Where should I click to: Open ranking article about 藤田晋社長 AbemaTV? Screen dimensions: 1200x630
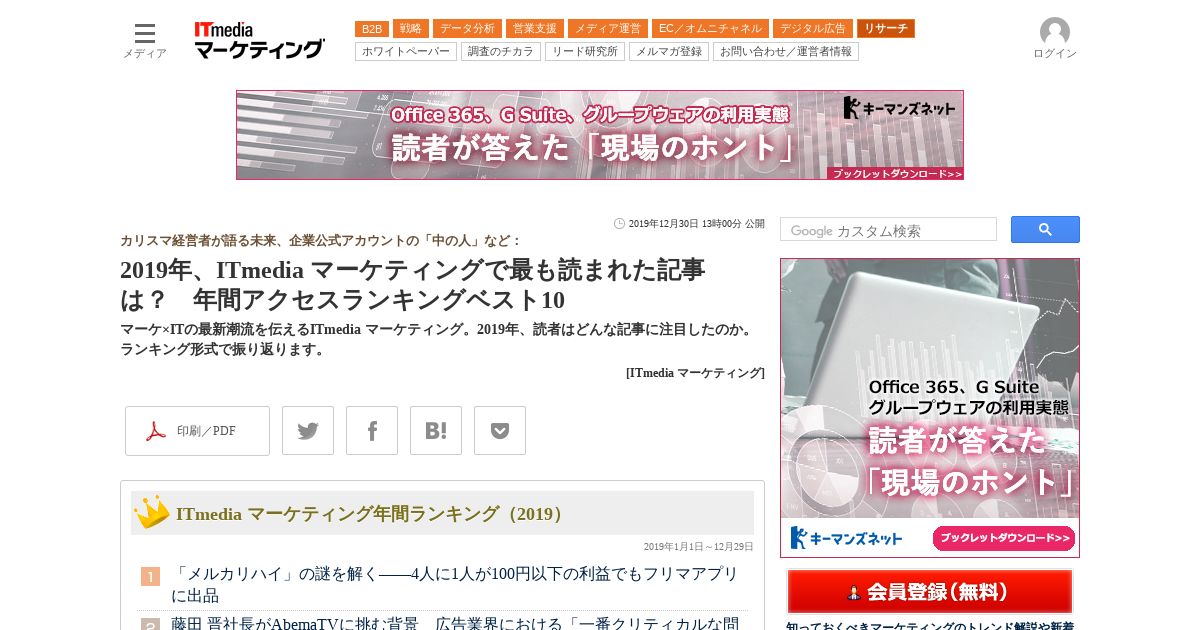(455, 623)
